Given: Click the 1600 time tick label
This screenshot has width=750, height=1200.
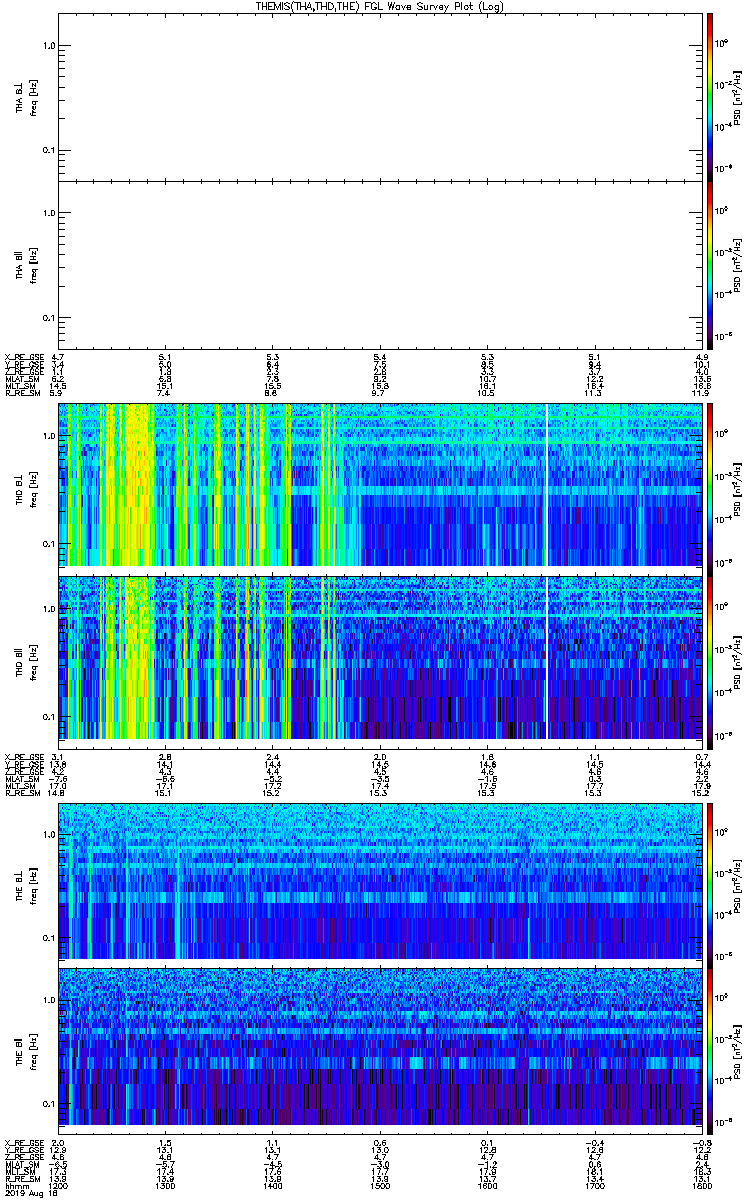Looking at the screenshot, I should pos(487,1185).
